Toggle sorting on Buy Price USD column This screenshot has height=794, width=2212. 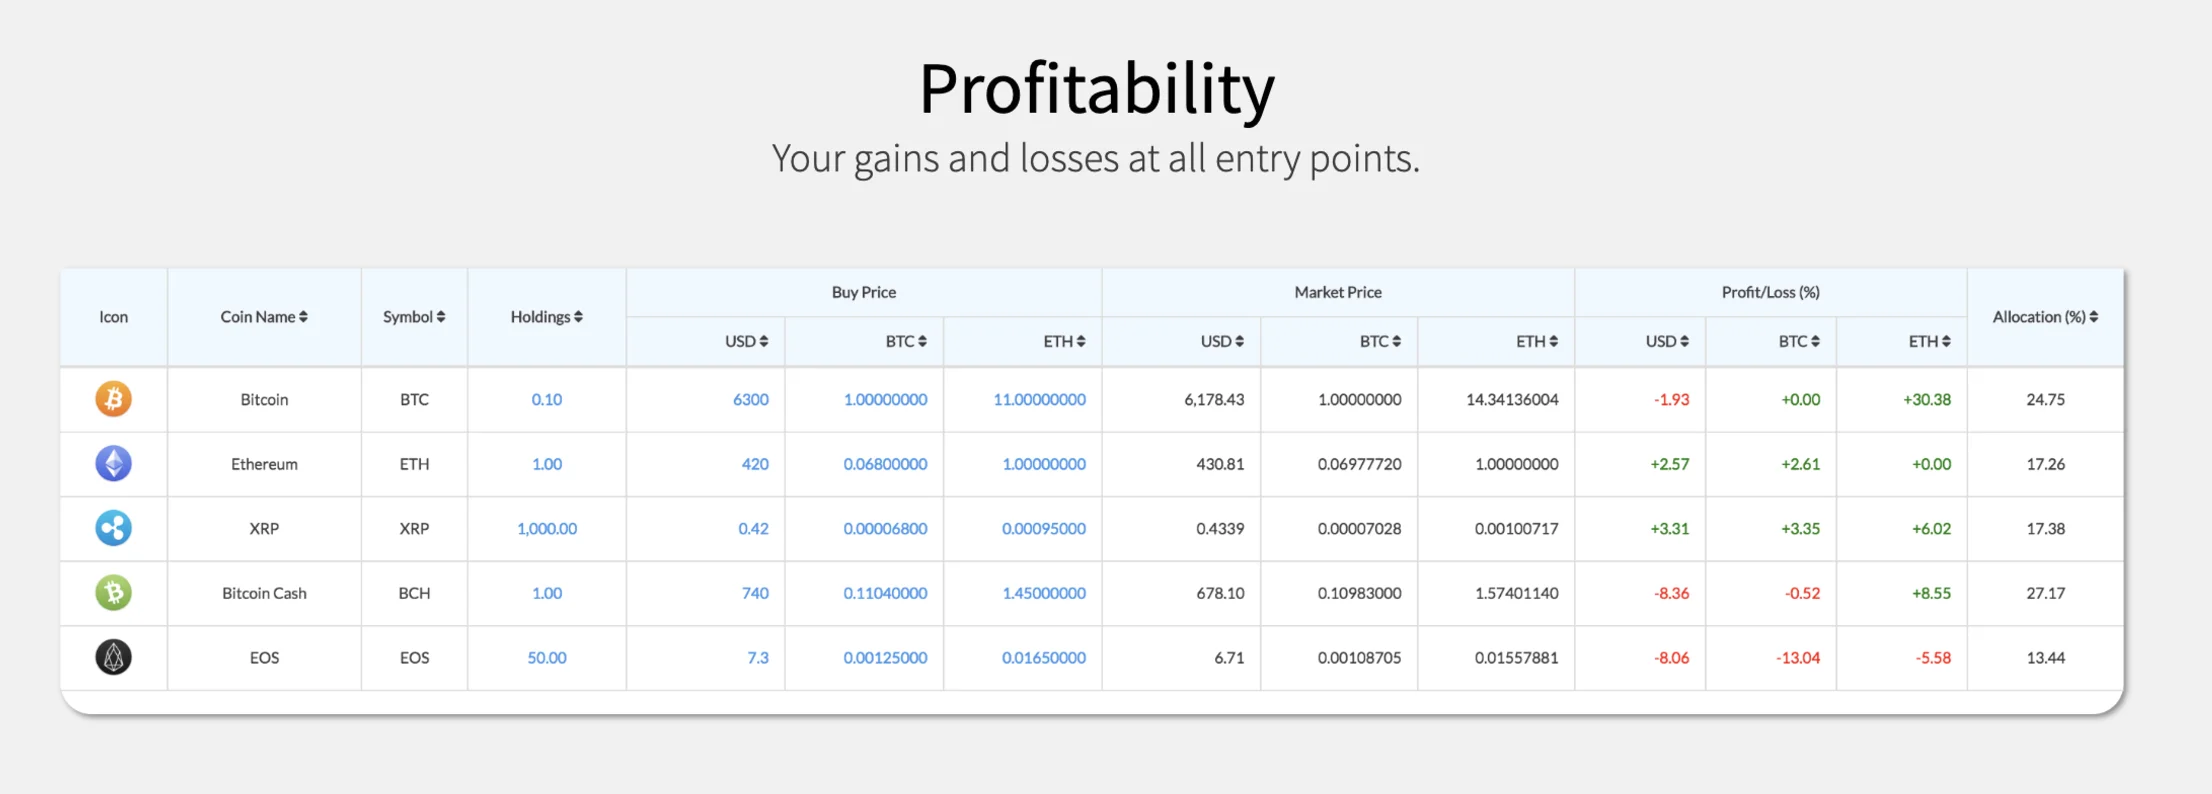pyautogui.click(x=766, y=341)
